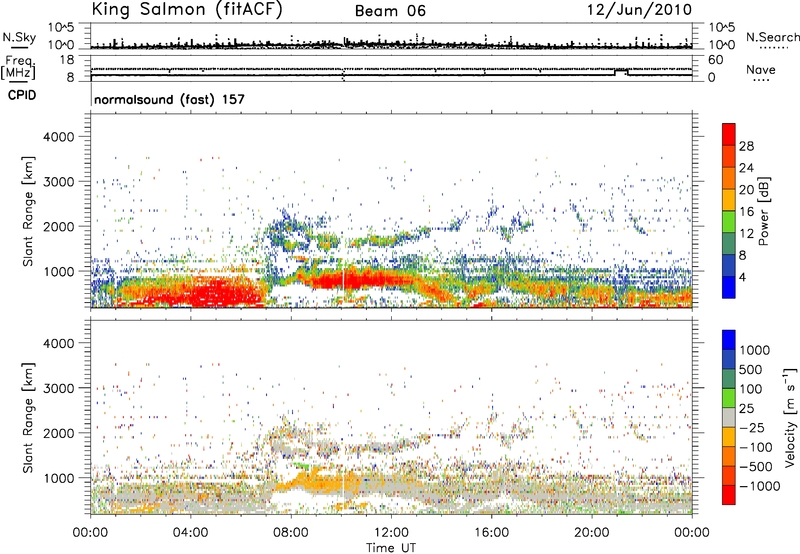Select the normalsound (fast) 157 text

tap(169, 99)
